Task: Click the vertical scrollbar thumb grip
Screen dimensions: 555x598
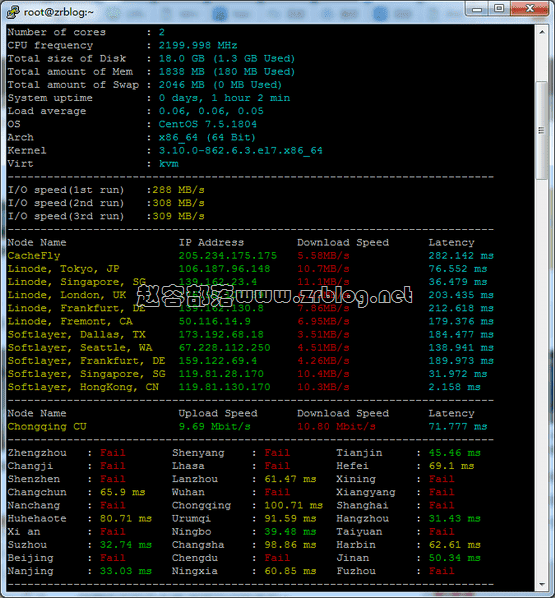Action: tap(542, 130)
